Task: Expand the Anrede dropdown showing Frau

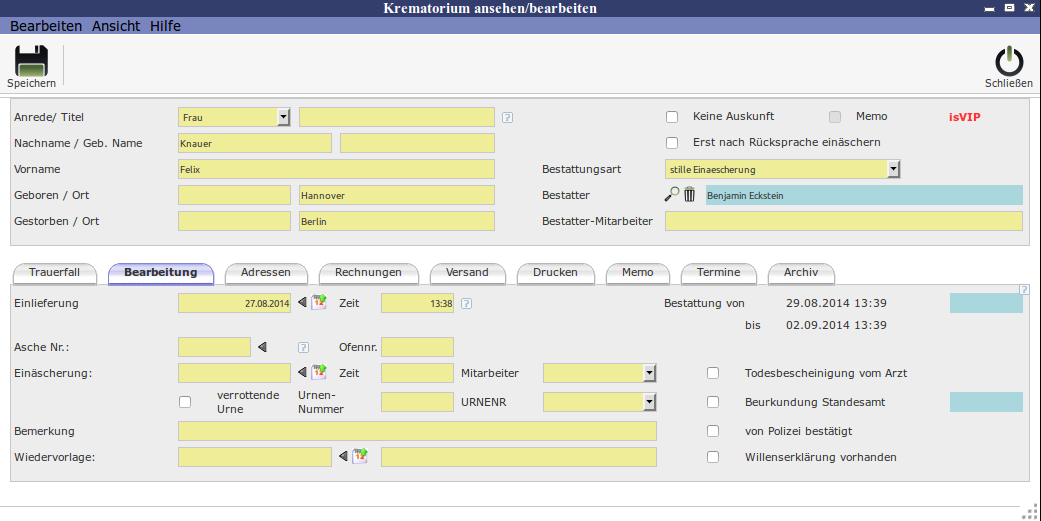Action: pyautogui.click(x=283, y=117)
